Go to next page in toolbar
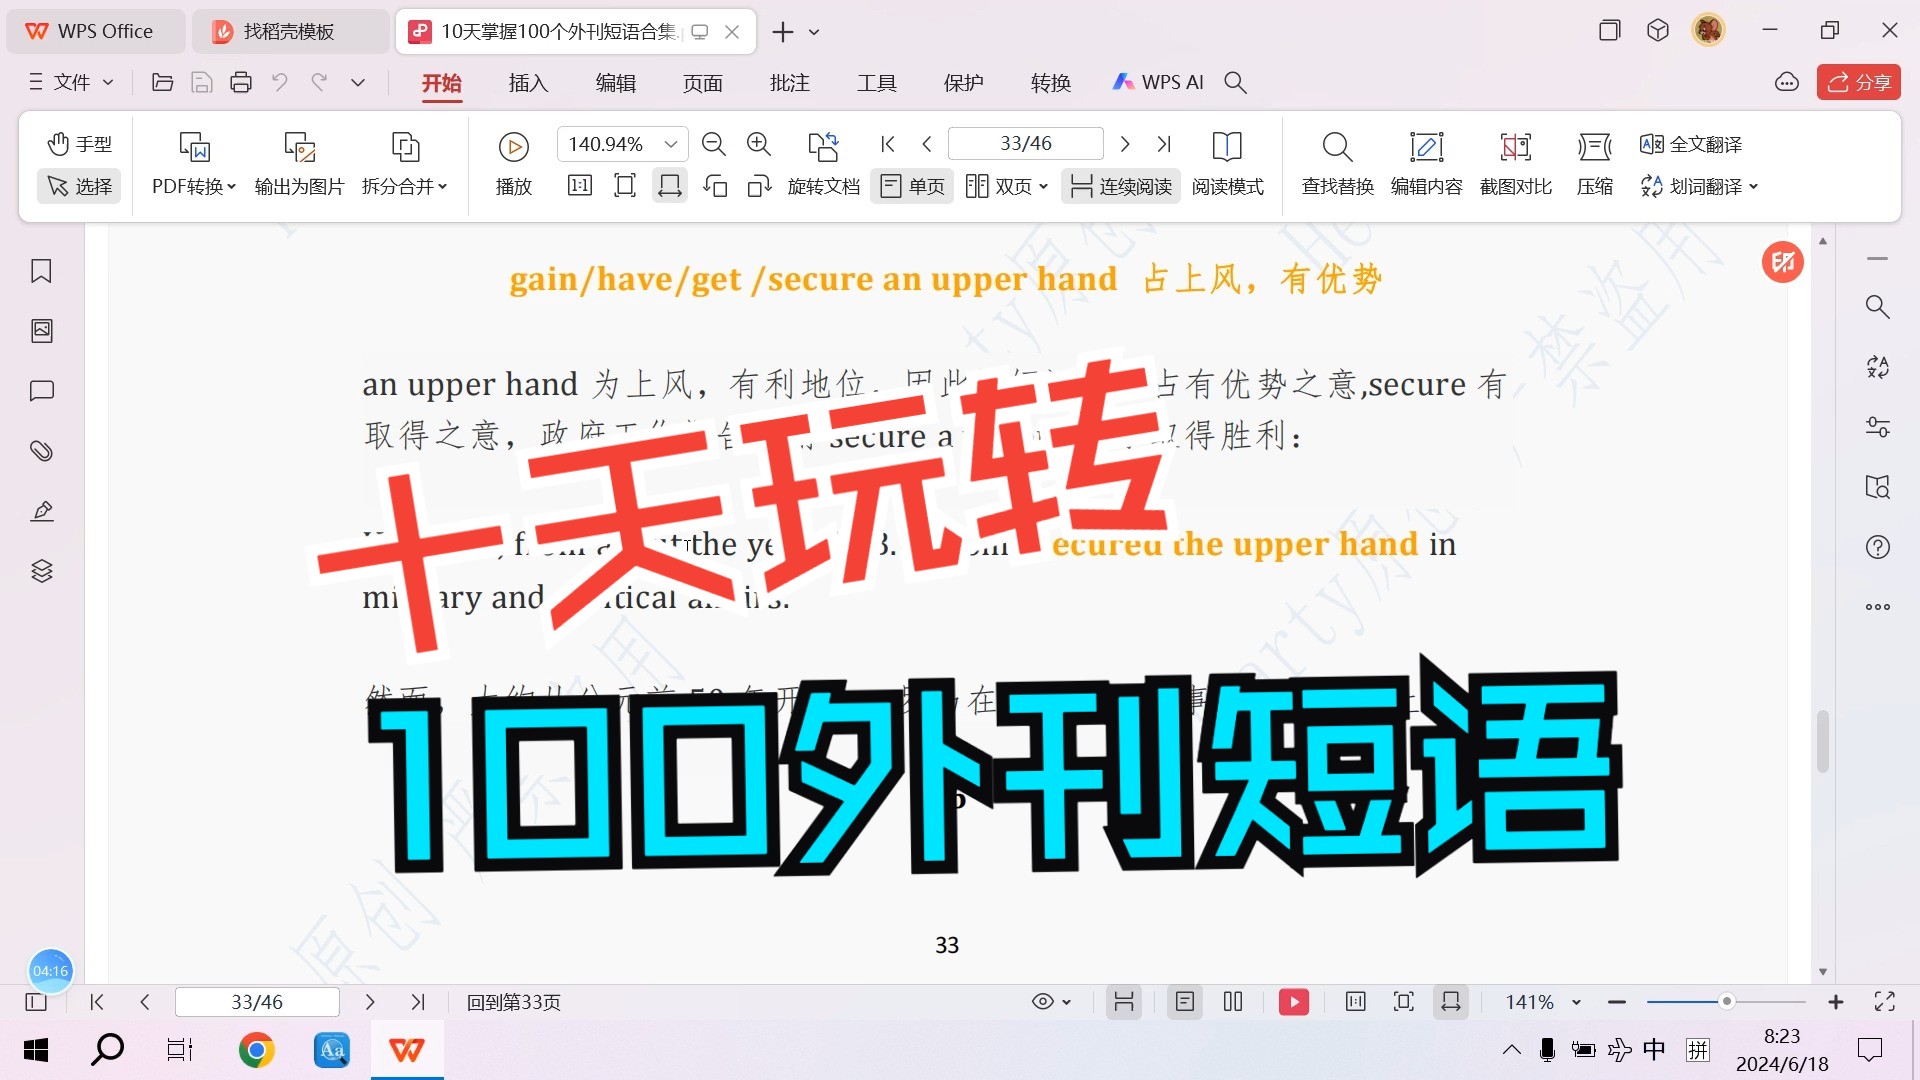Viewport: 1920px width, 1080px height. (1125, 144)
